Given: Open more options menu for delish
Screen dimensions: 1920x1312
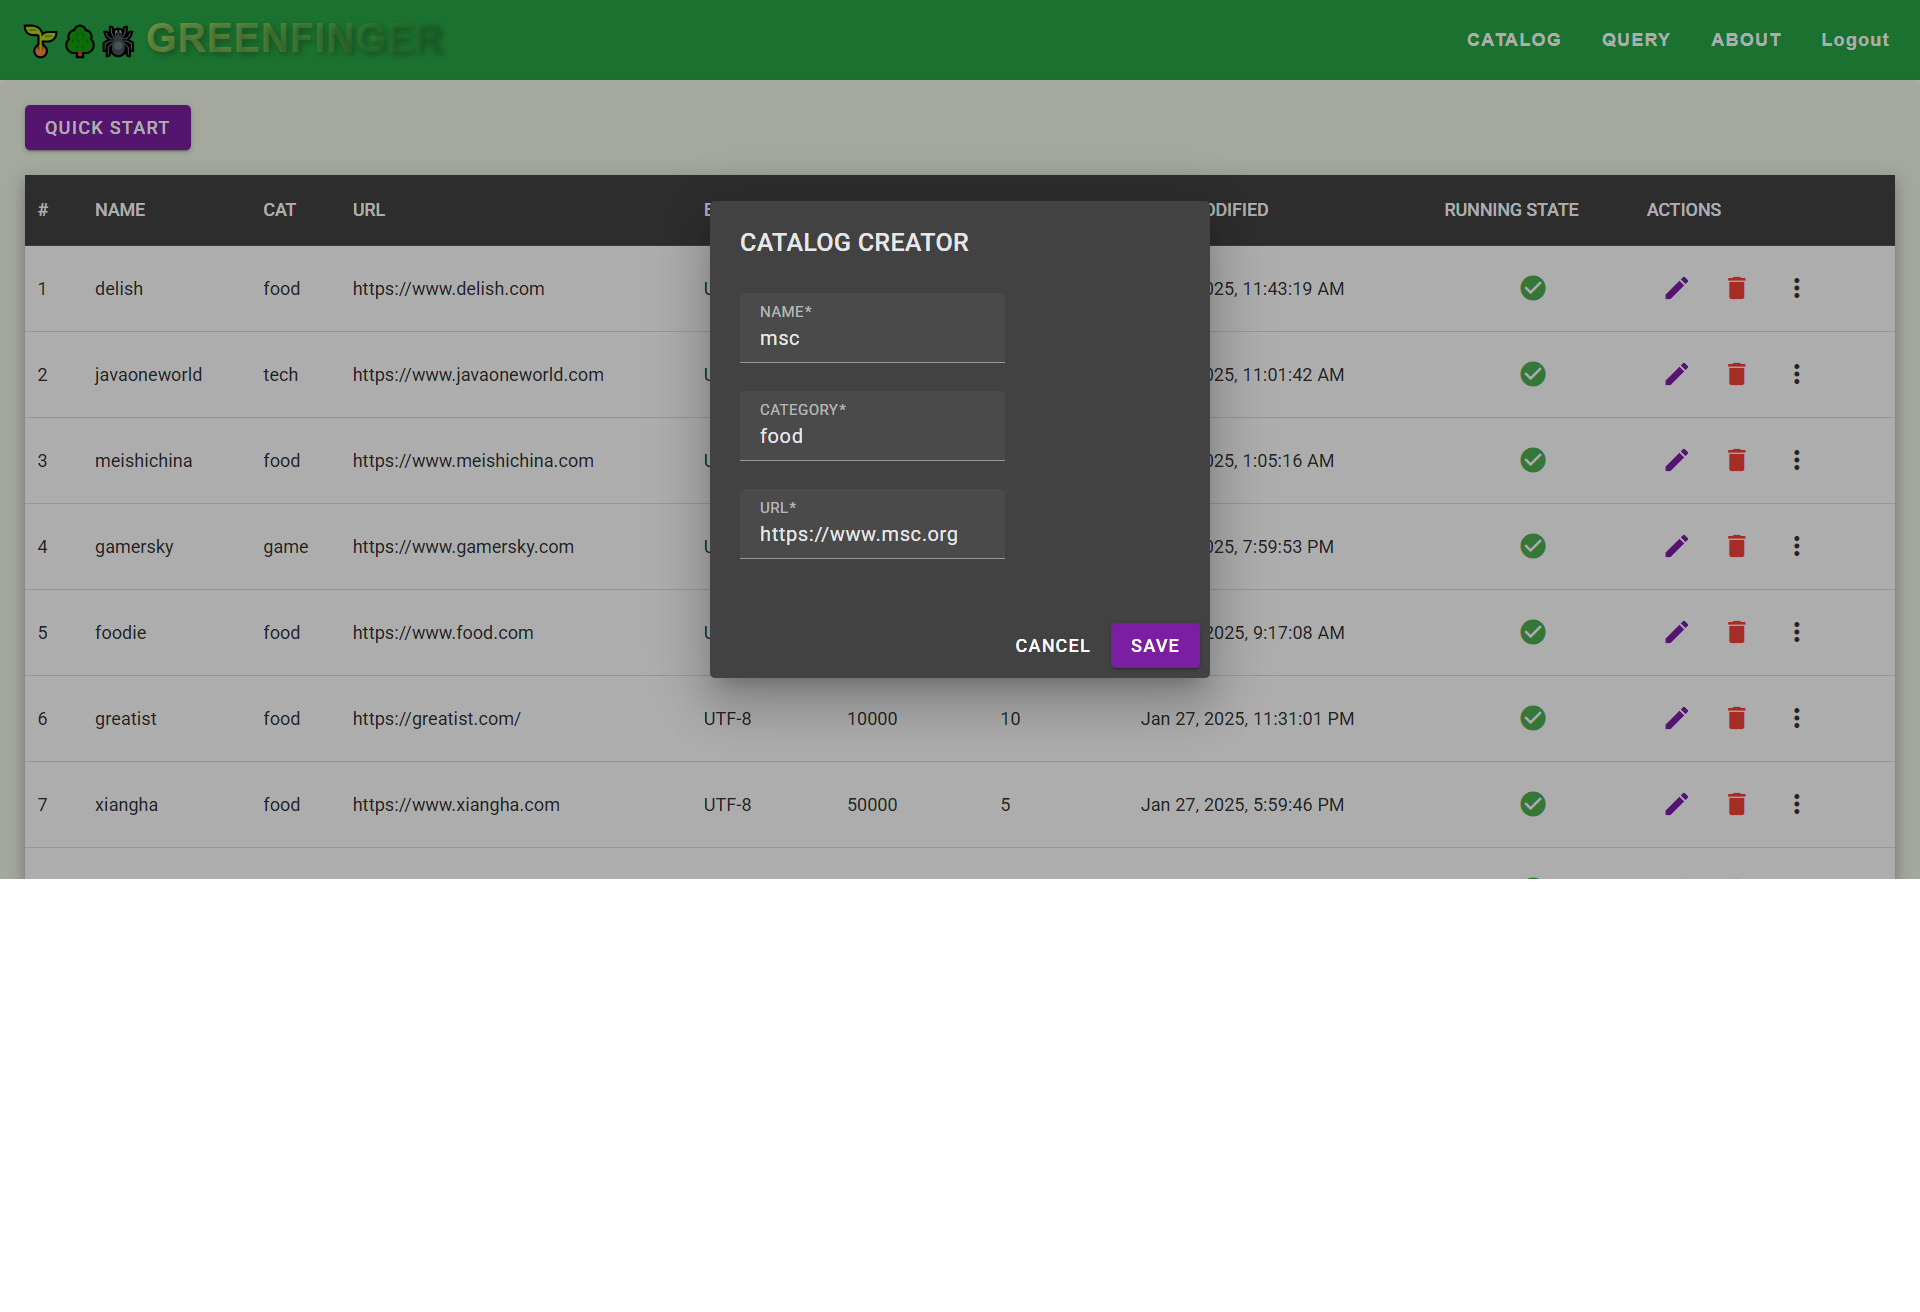Looking at the screenshot, I should (1797, 288).
